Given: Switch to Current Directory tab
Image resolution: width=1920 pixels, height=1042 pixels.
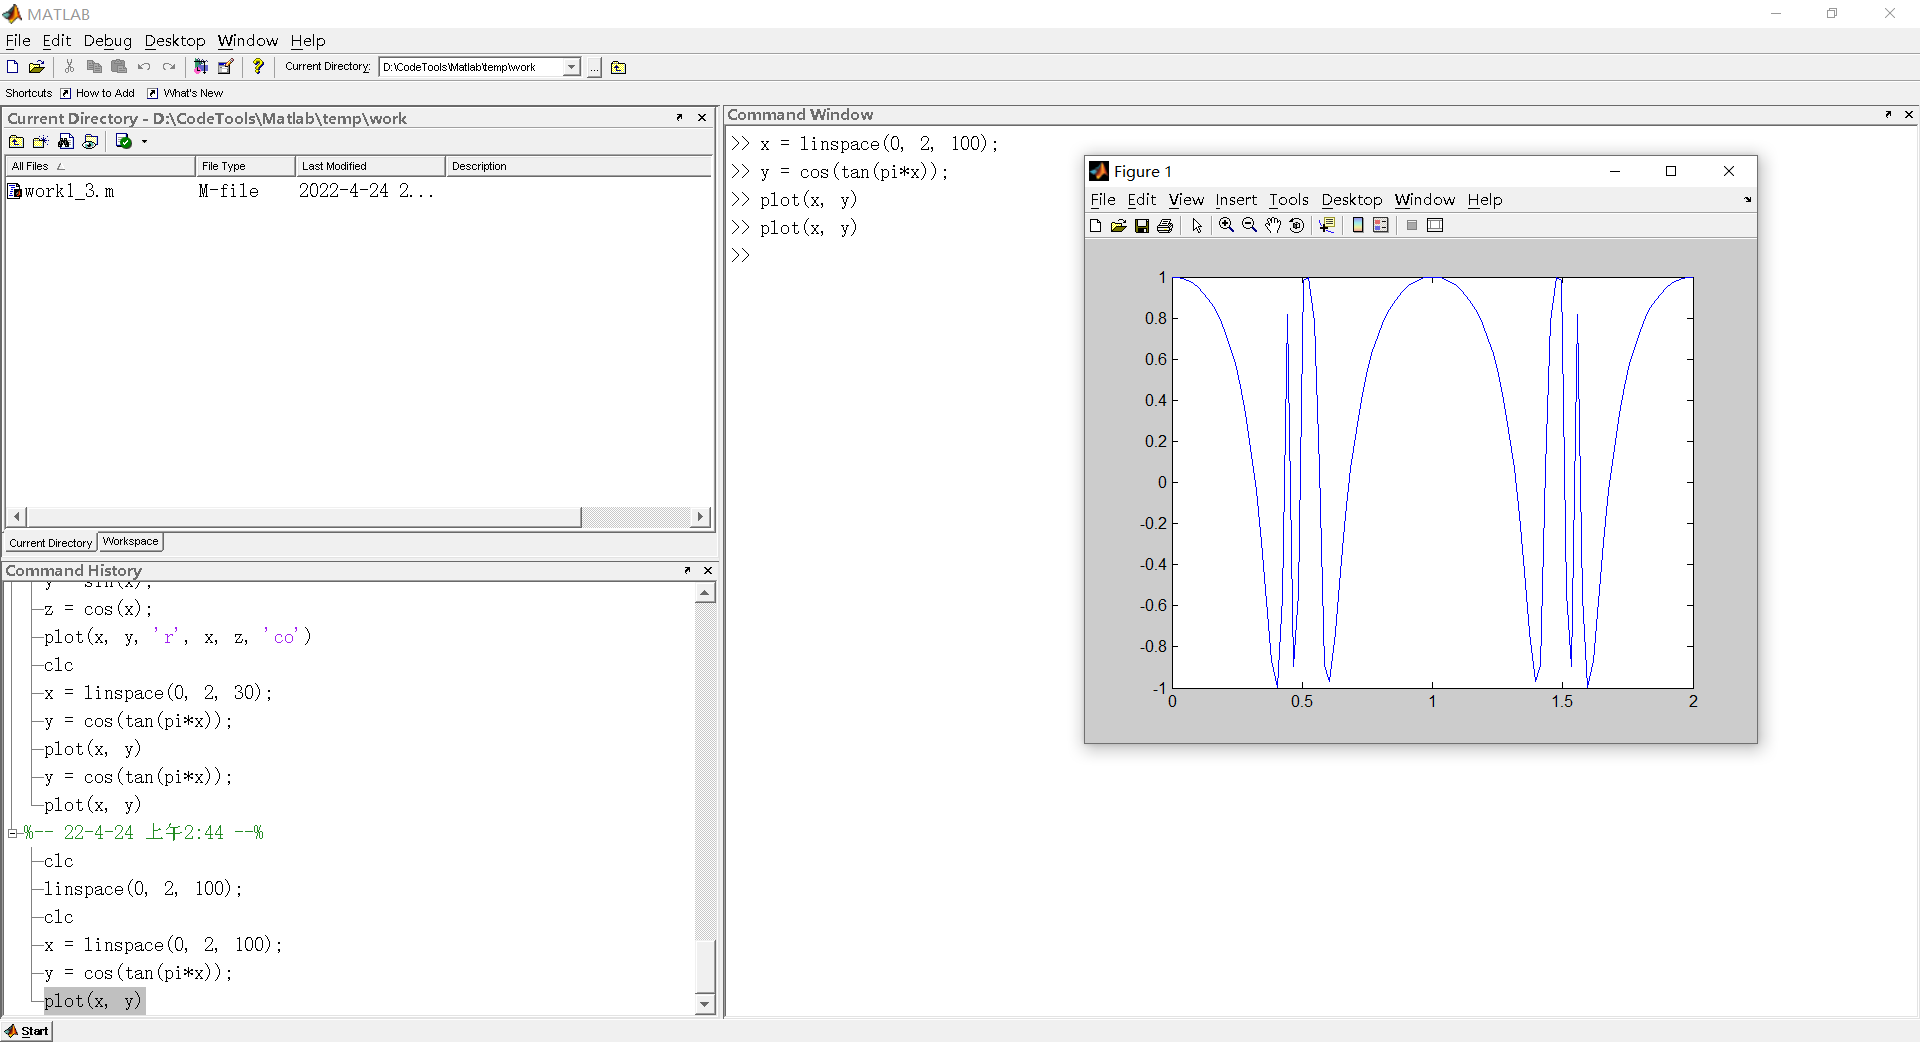Looking at the screenshot, I should coord(51,543).
